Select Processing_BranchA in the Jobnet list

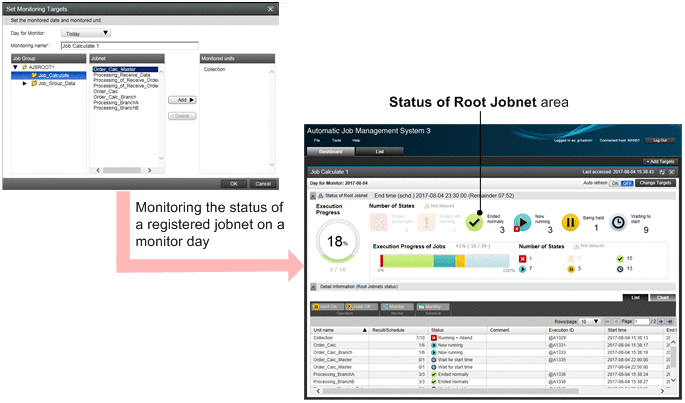tap(116, 102)
